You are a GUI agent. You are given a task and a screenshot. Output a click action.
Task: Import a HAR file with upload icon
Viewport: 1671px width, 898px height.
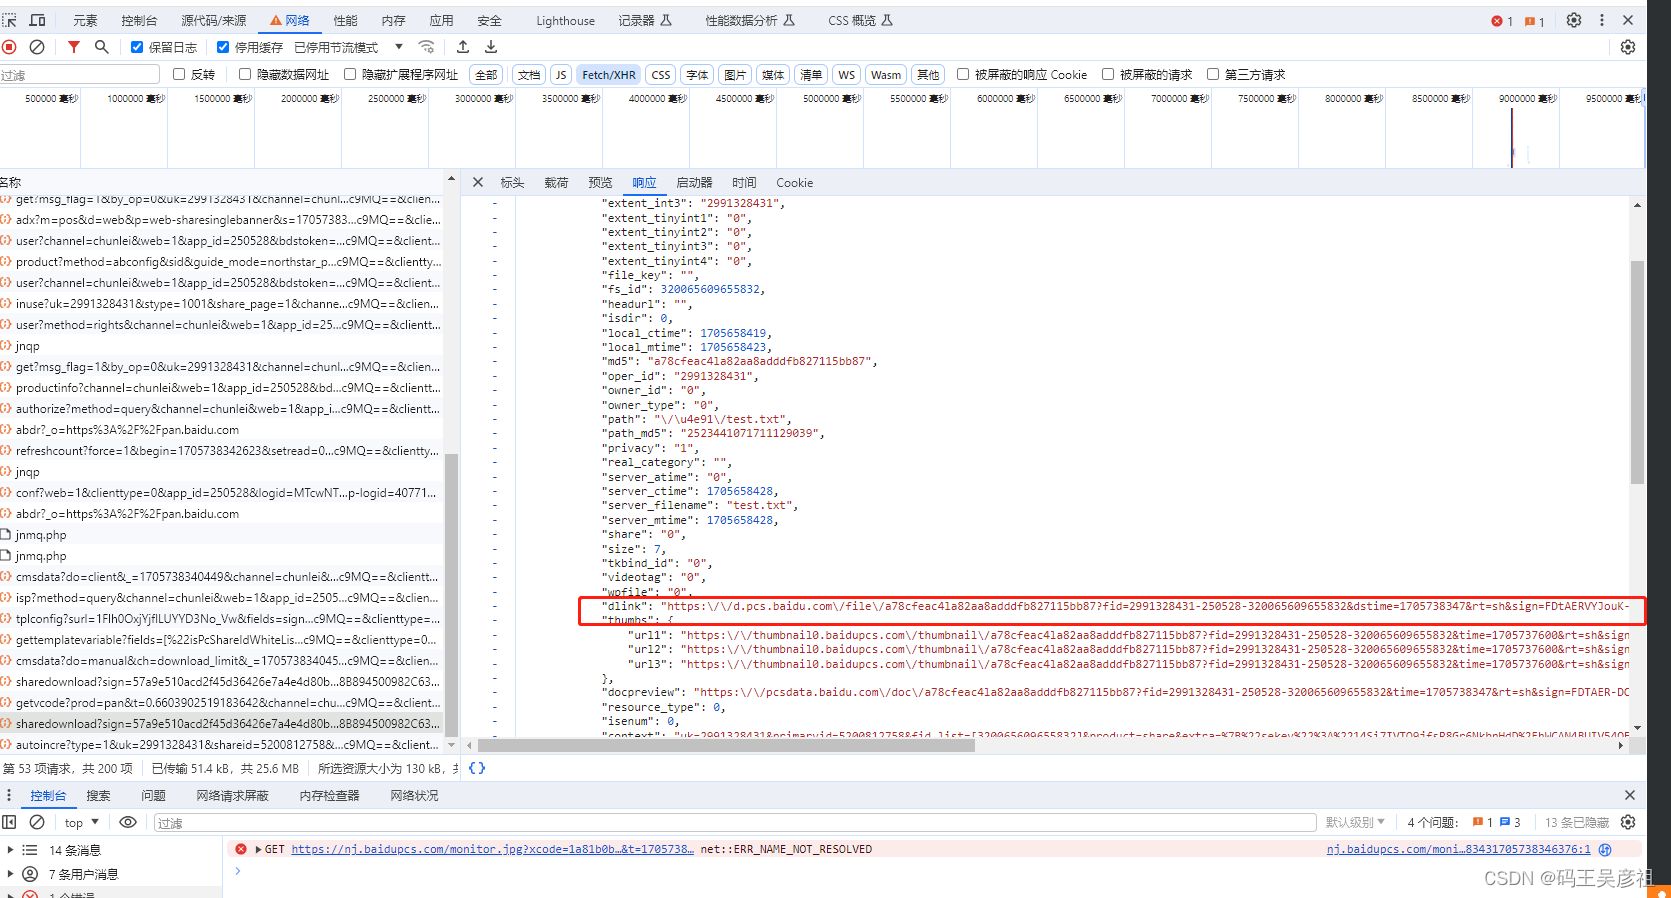(x=463, y=47)
